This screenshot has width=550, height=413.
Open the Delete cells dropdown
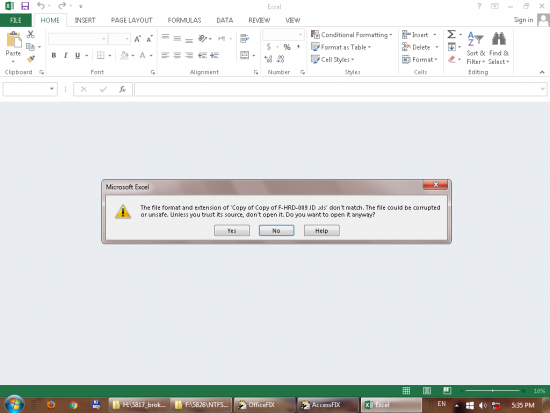coord(420,47)
